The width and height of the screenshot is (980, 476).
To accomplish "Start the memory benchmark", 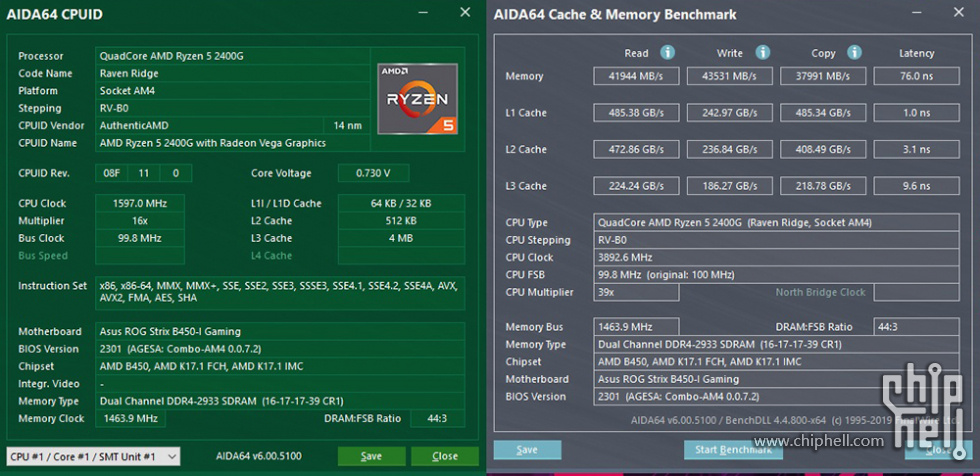I will (733, 450).
